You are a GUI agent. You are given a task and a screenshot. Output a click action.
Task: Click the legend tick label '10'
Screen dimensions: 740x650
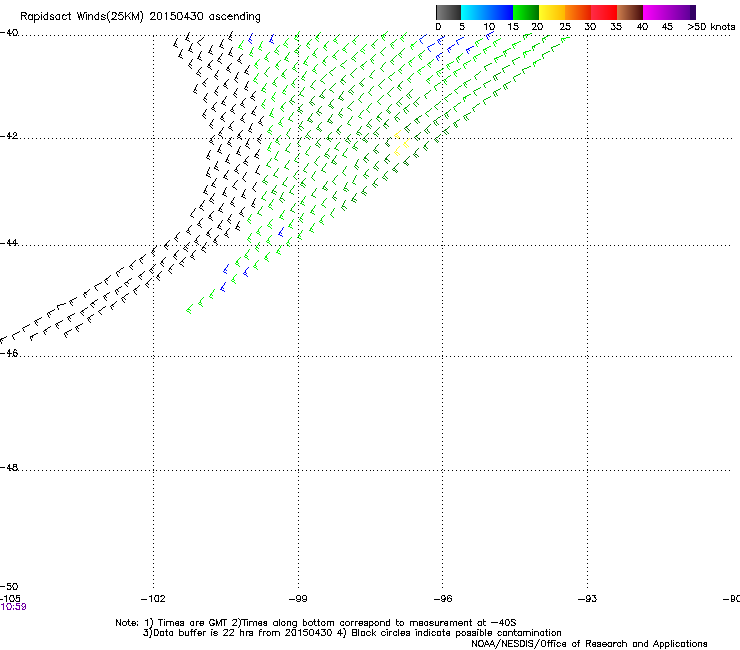click(489, 27)
